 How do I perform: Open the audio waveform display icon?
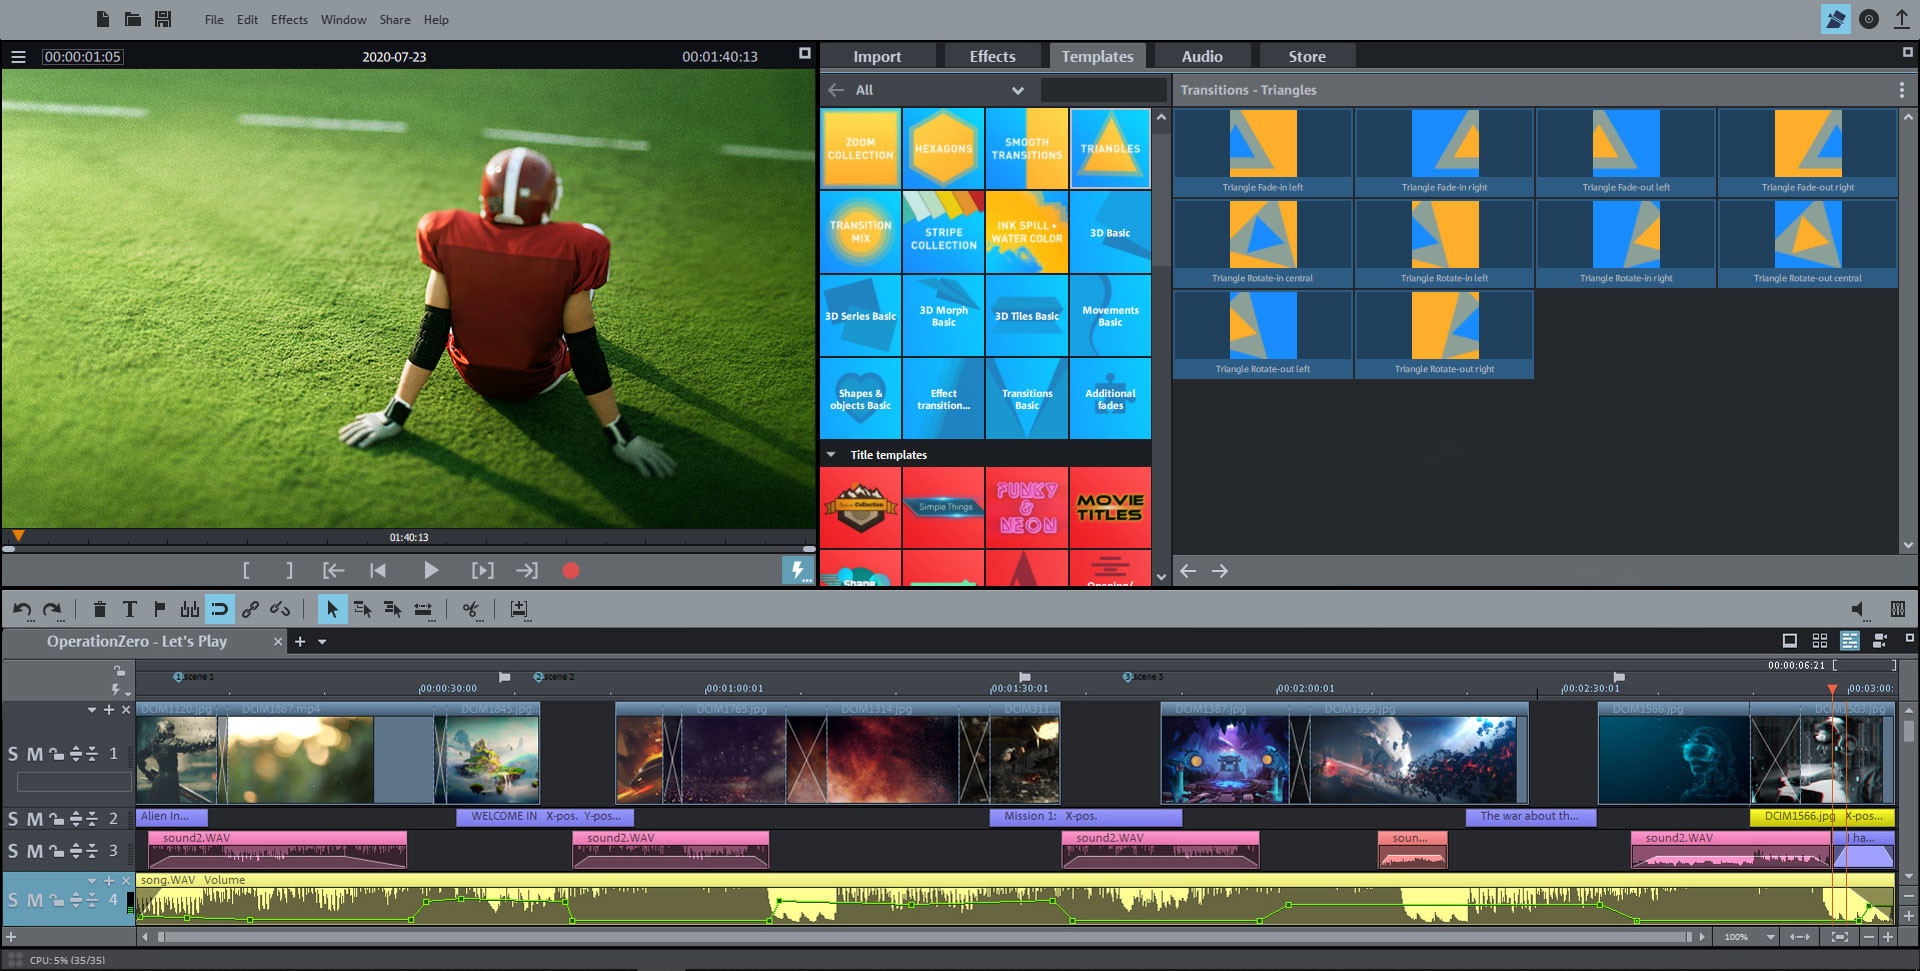[189, 609]
